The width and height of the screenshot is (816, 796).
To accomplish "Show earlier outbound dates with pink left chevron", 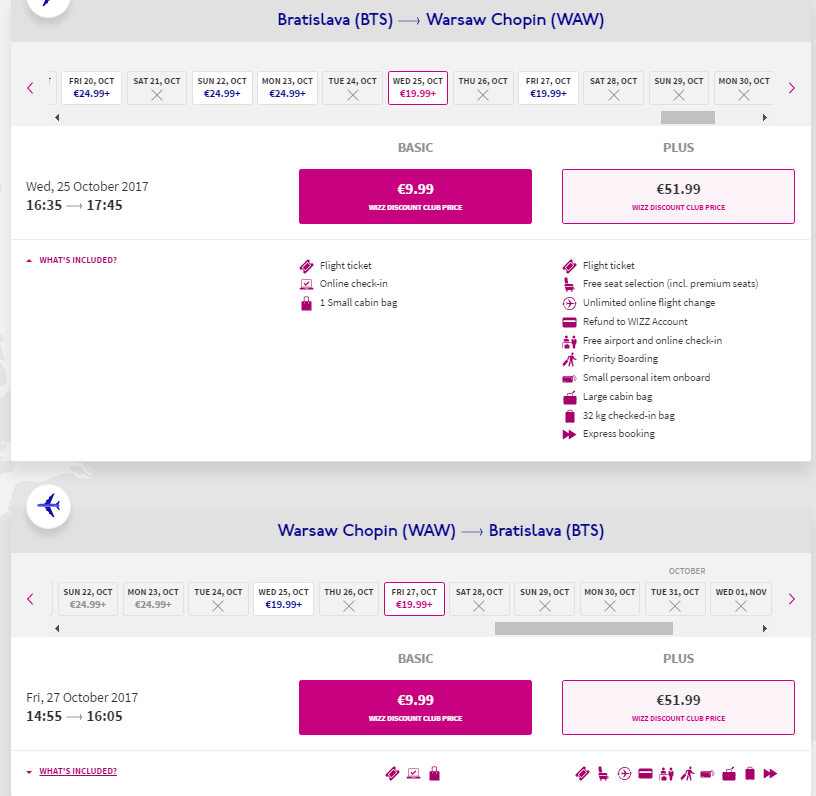I will pos(30,88).
